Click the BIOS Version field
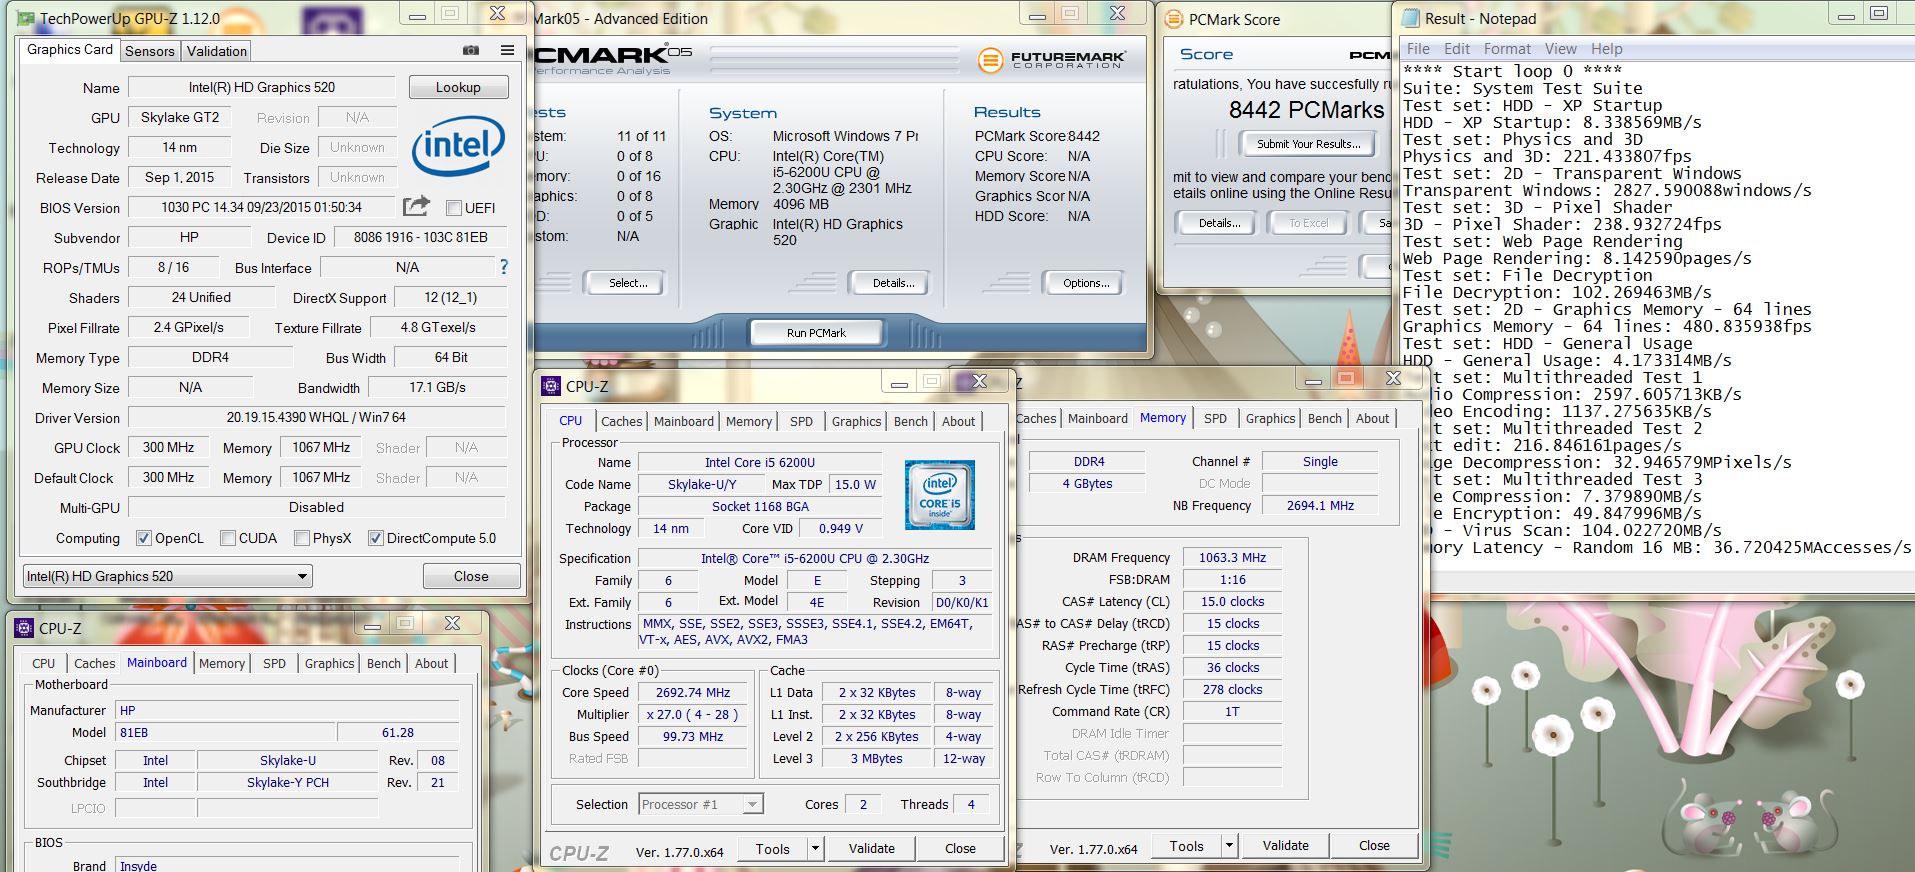 pos(262,207)
